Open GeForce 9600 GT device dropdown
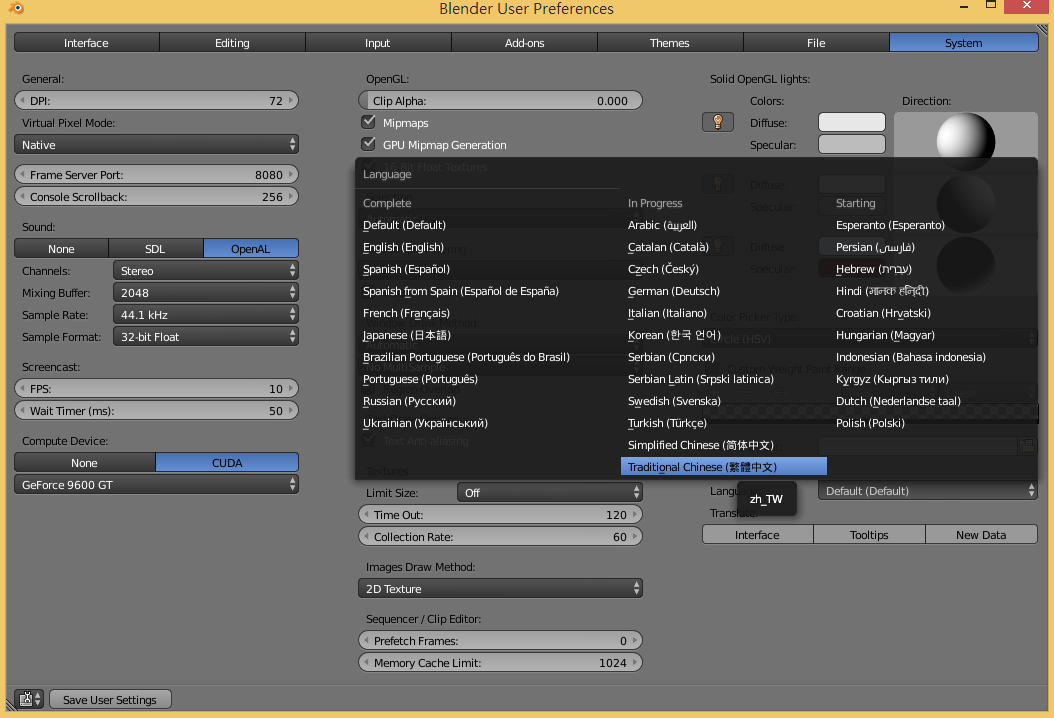Viewport: 1054px width, 718px height. coord(156,485)
